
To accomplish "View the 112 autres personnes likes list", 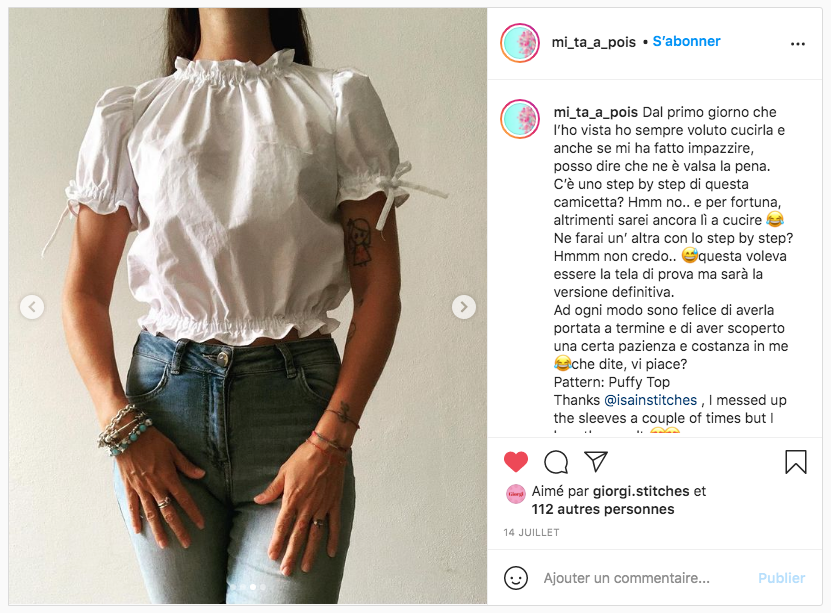I will 603,509.
